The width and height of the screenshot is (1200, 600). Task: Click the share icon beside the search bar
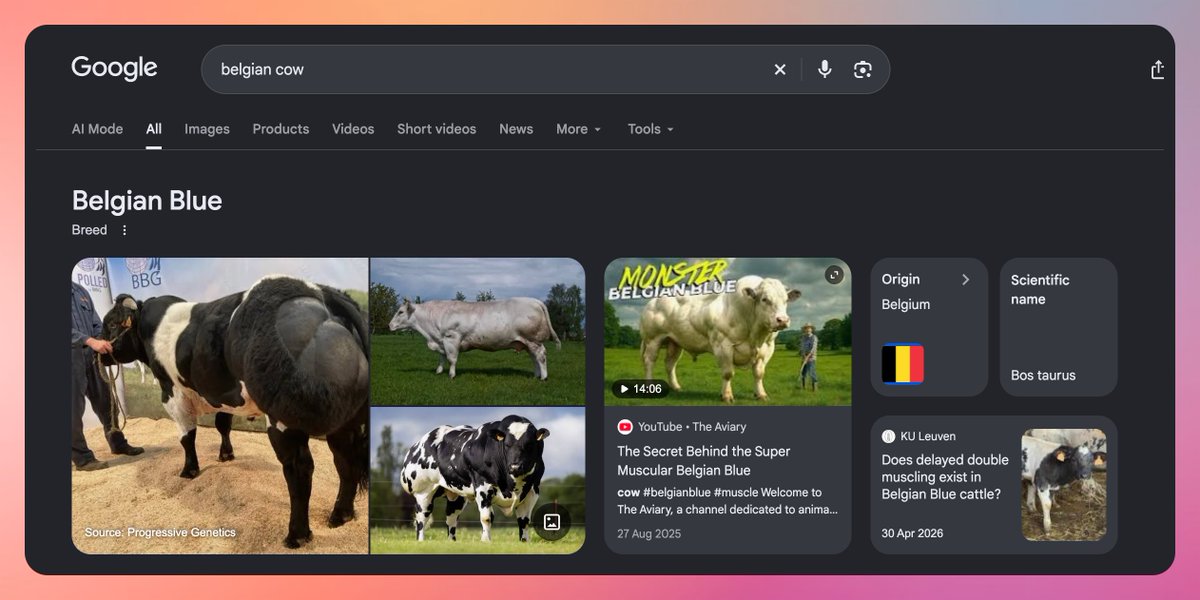(x=1157, y=69)
